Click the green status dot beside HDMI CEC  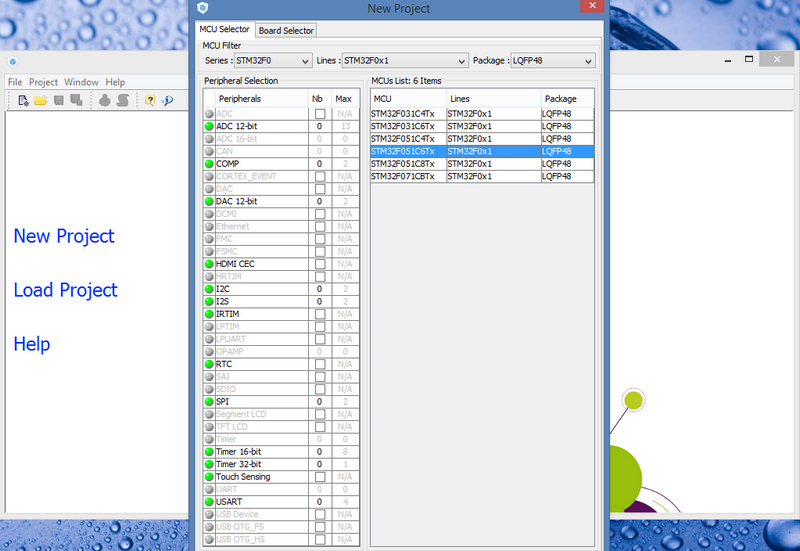[x=209, y=264]
